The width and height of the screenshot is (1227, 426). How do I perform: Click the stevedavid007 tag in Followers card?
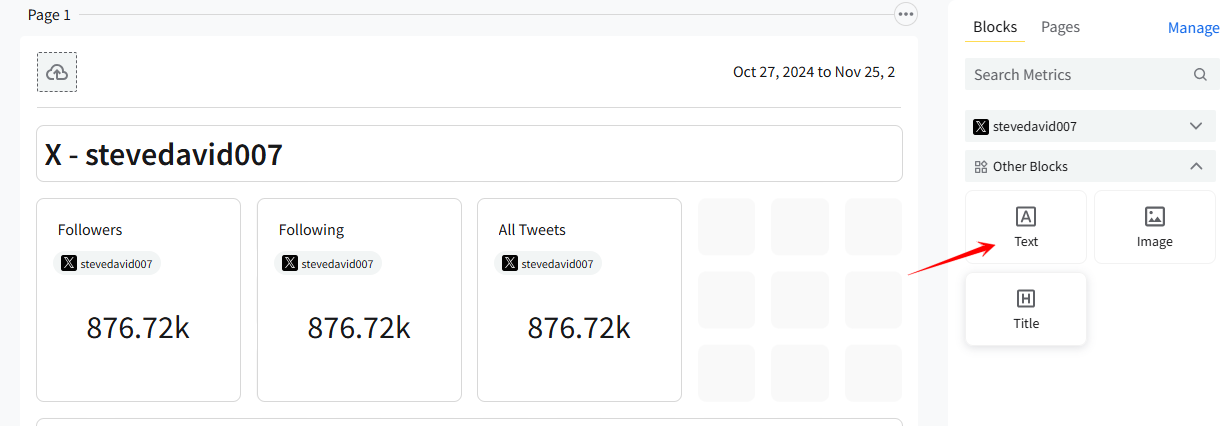tap(108, 264)
